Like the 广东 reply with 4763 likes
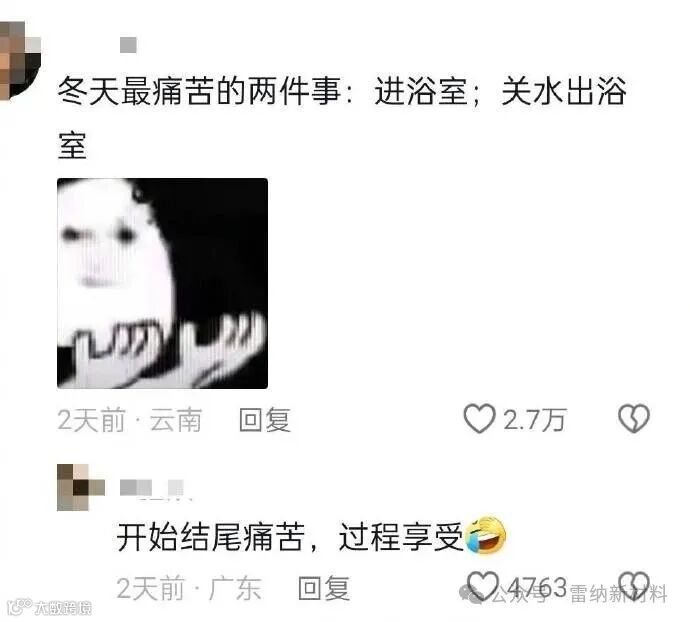This screenshot has height=622, width=690. tap(483, 586)
